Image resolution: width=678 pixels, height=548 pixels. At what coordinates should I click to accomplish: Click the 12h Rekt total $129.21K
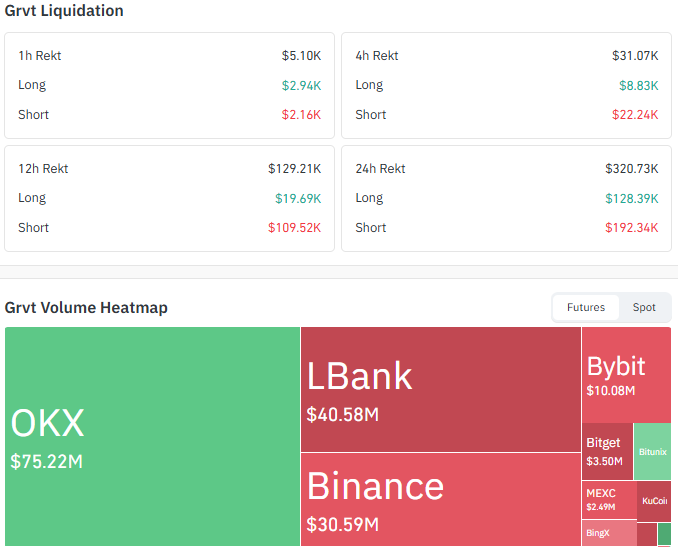(294, 169)
